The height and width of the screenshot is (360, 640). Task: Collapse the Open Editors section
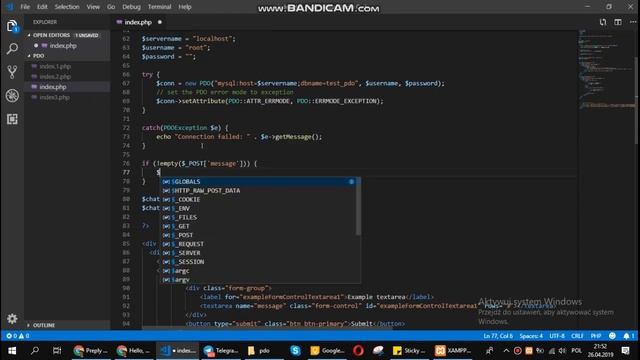(x=29, y=36)
